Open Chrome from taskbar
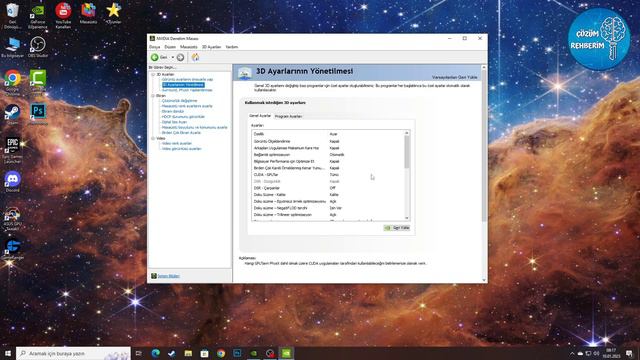 (221, 353)
